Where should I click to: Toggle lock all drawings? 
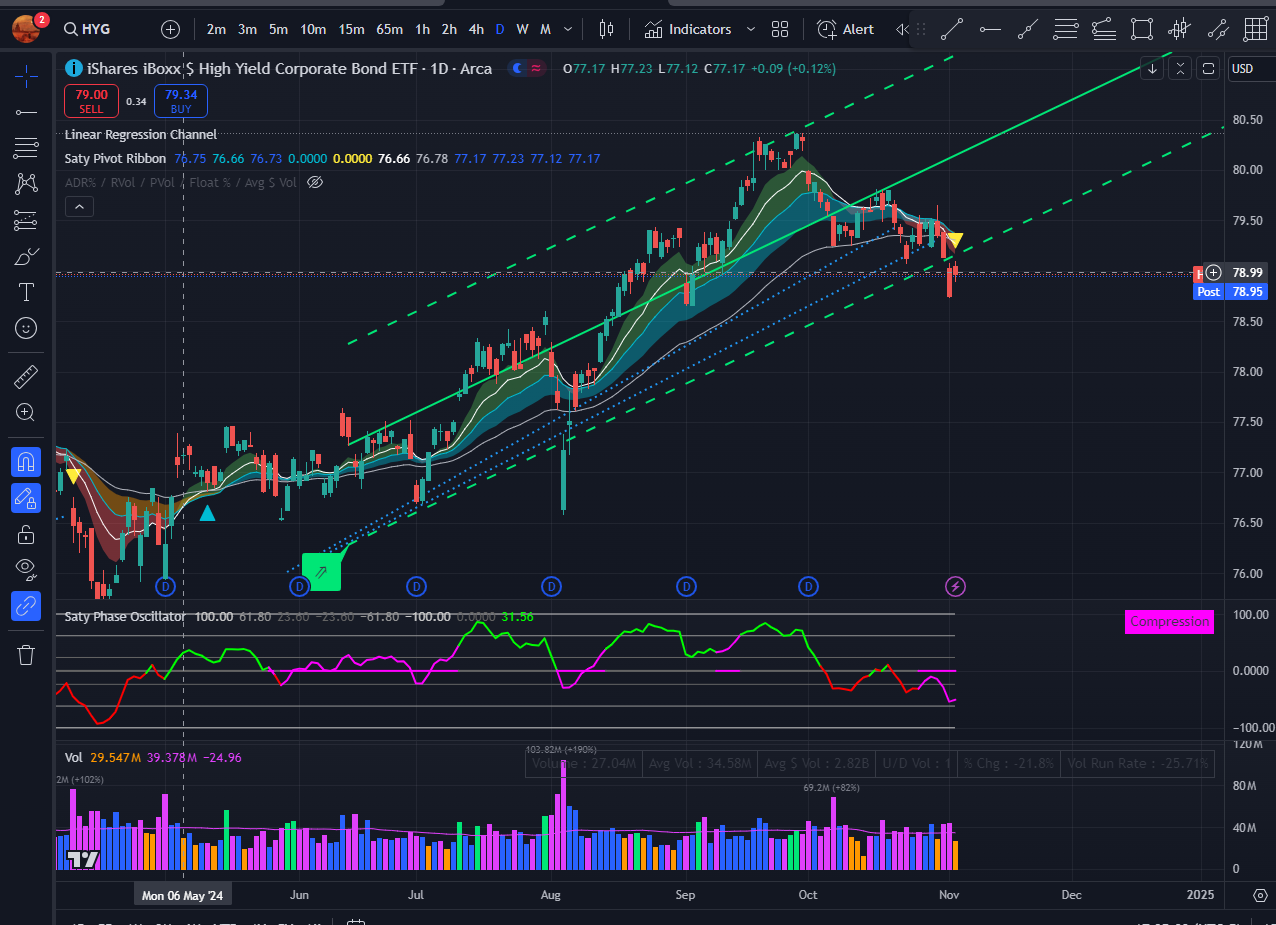coord(26,534)
